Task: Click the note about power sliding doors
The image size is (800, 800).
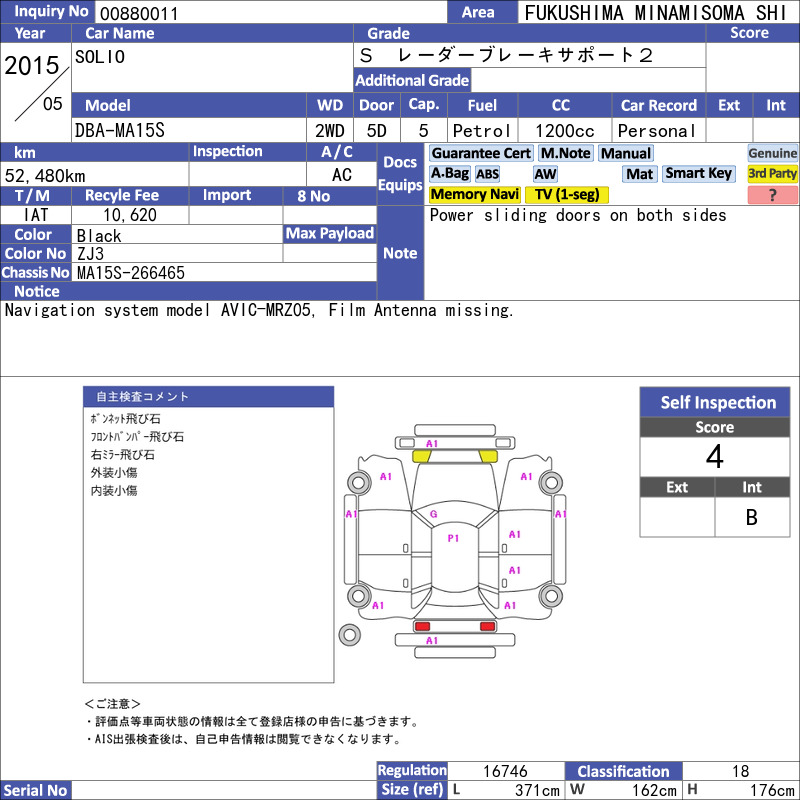Action: 578,215
